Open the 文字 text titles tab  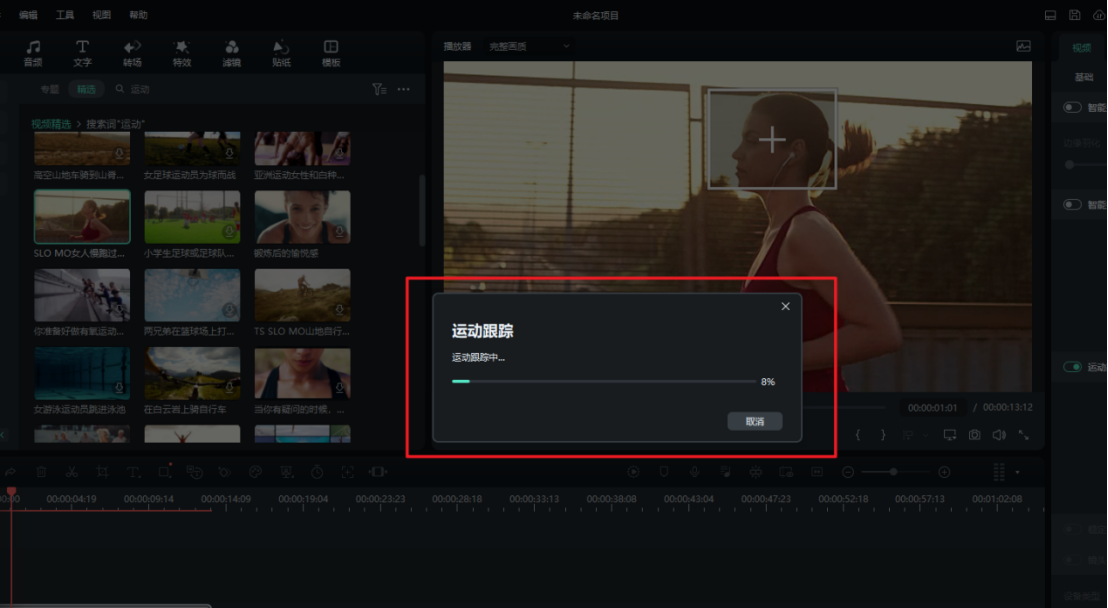(82, 53)
